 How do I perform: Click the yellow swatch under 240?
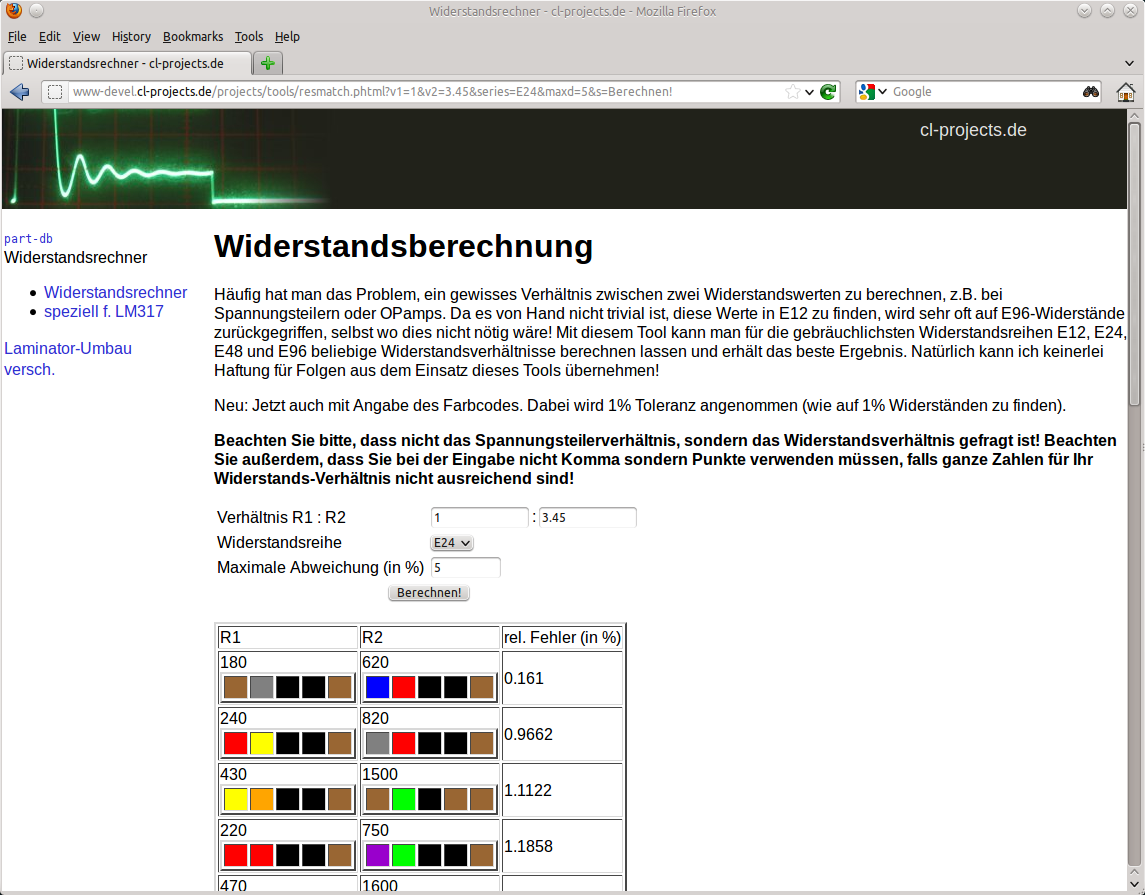(261, 743)
